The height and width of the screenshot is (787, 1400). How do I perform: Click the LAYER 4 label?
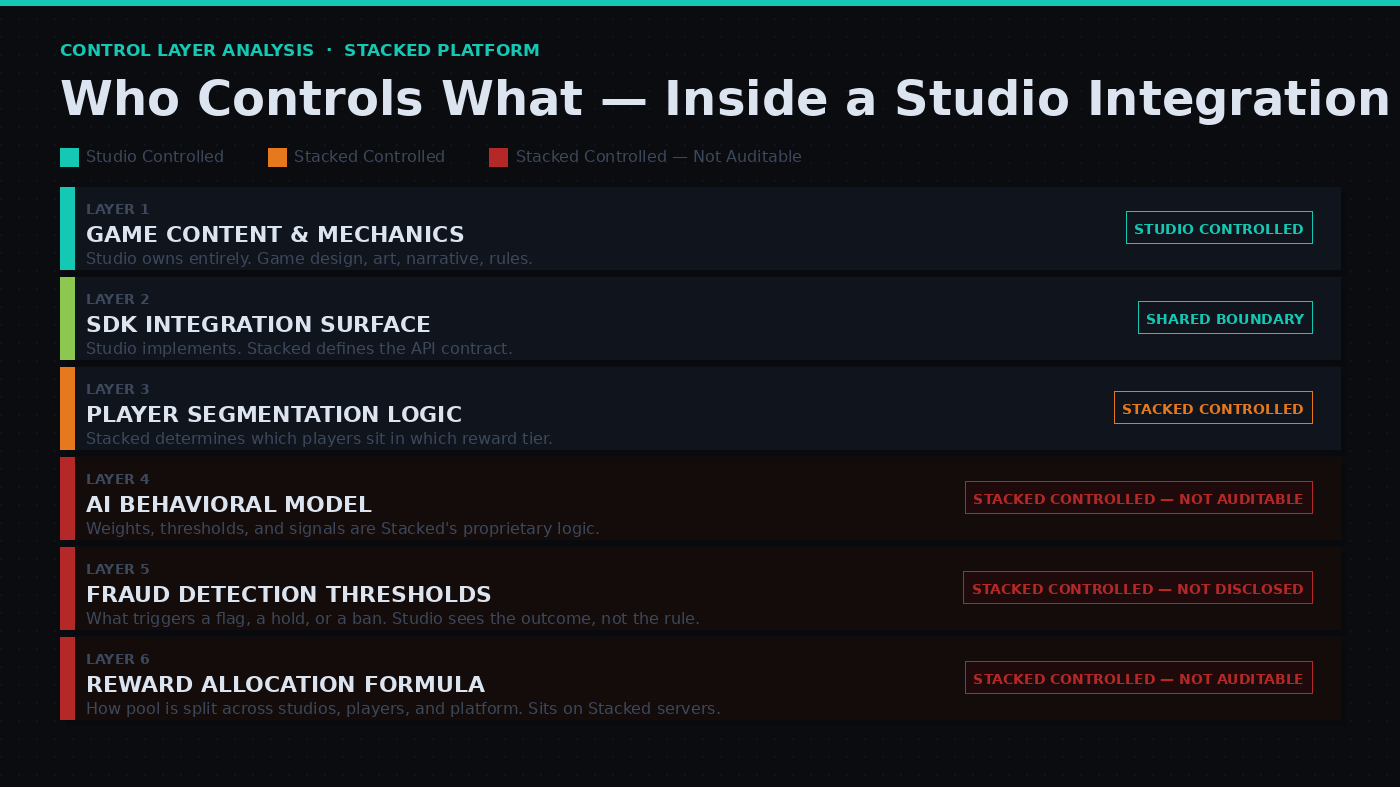pyautogui.click(x=118, y=479)
